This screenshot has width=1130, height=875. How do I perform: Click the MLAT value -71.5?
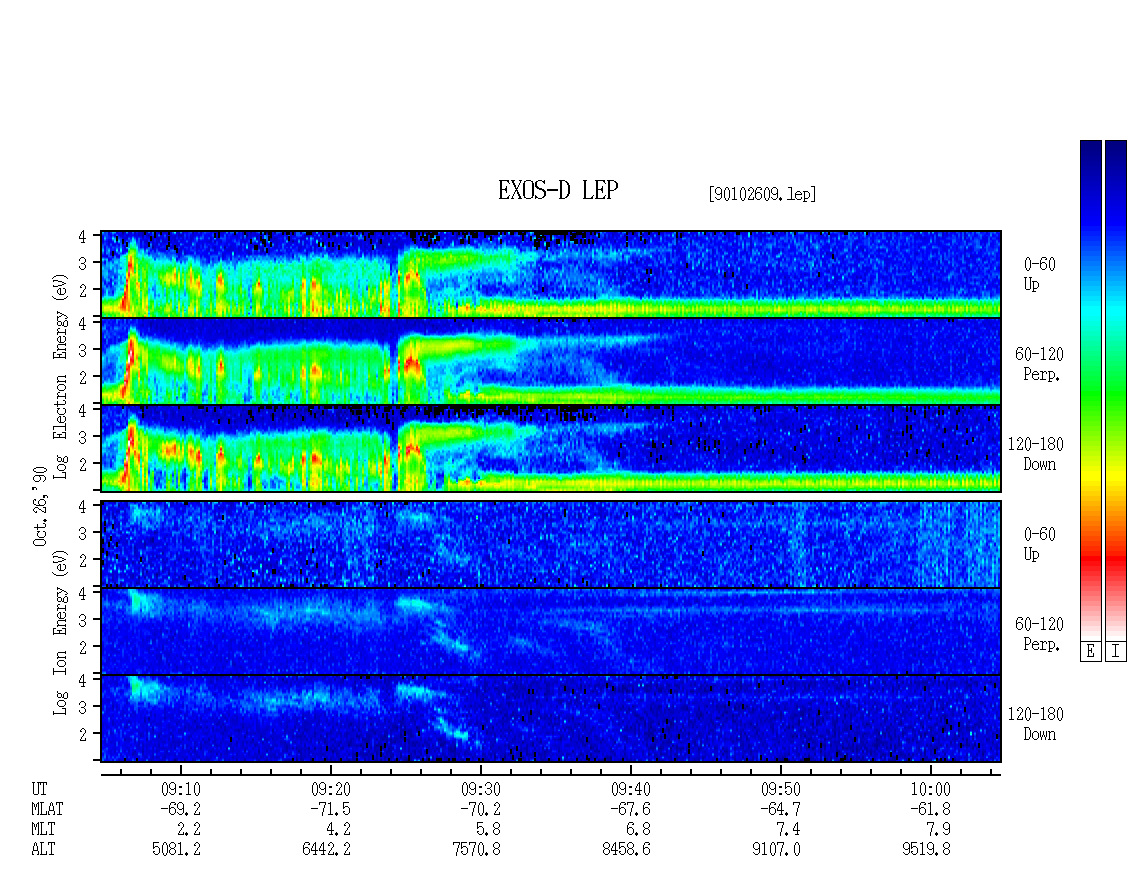(x=330, y=809)
